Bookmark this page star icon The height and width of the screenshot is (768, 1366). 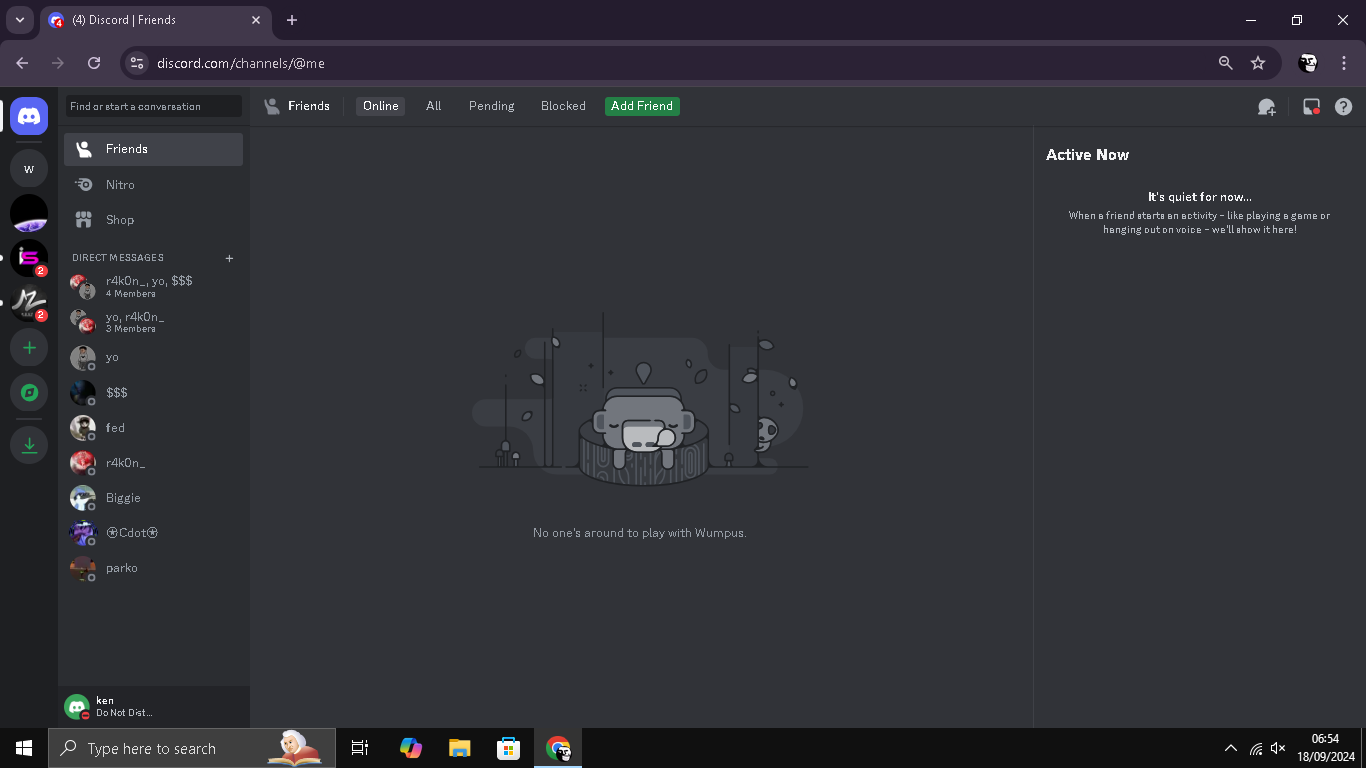1258,63
